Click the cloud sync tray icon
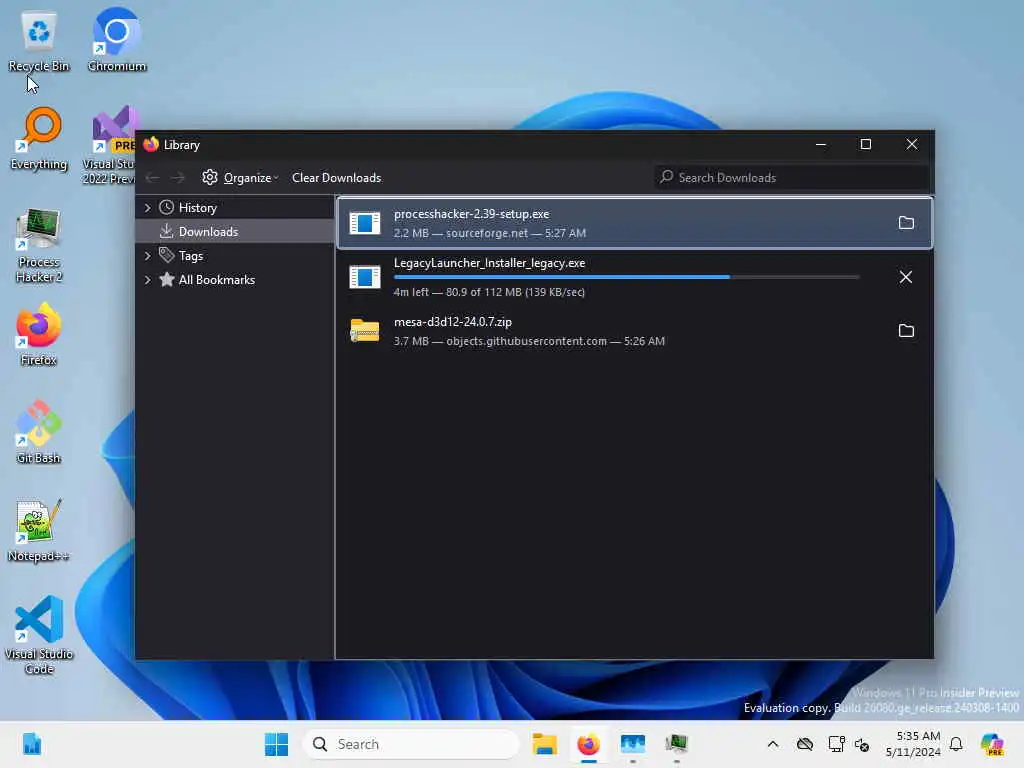This screenshot has height=768, width=1024. [805, 744]
